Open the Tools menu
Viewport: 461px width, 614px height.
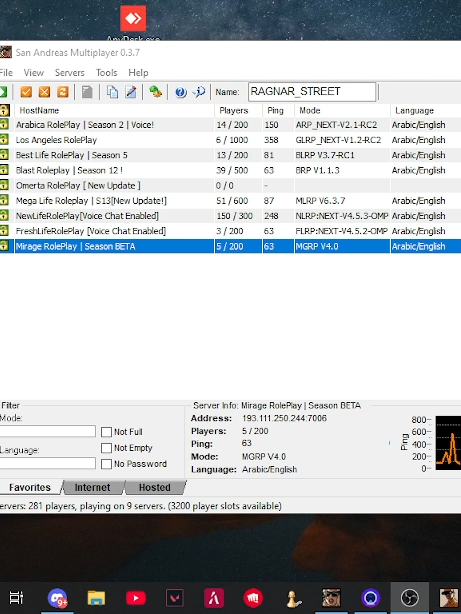(x=106, y=72)
